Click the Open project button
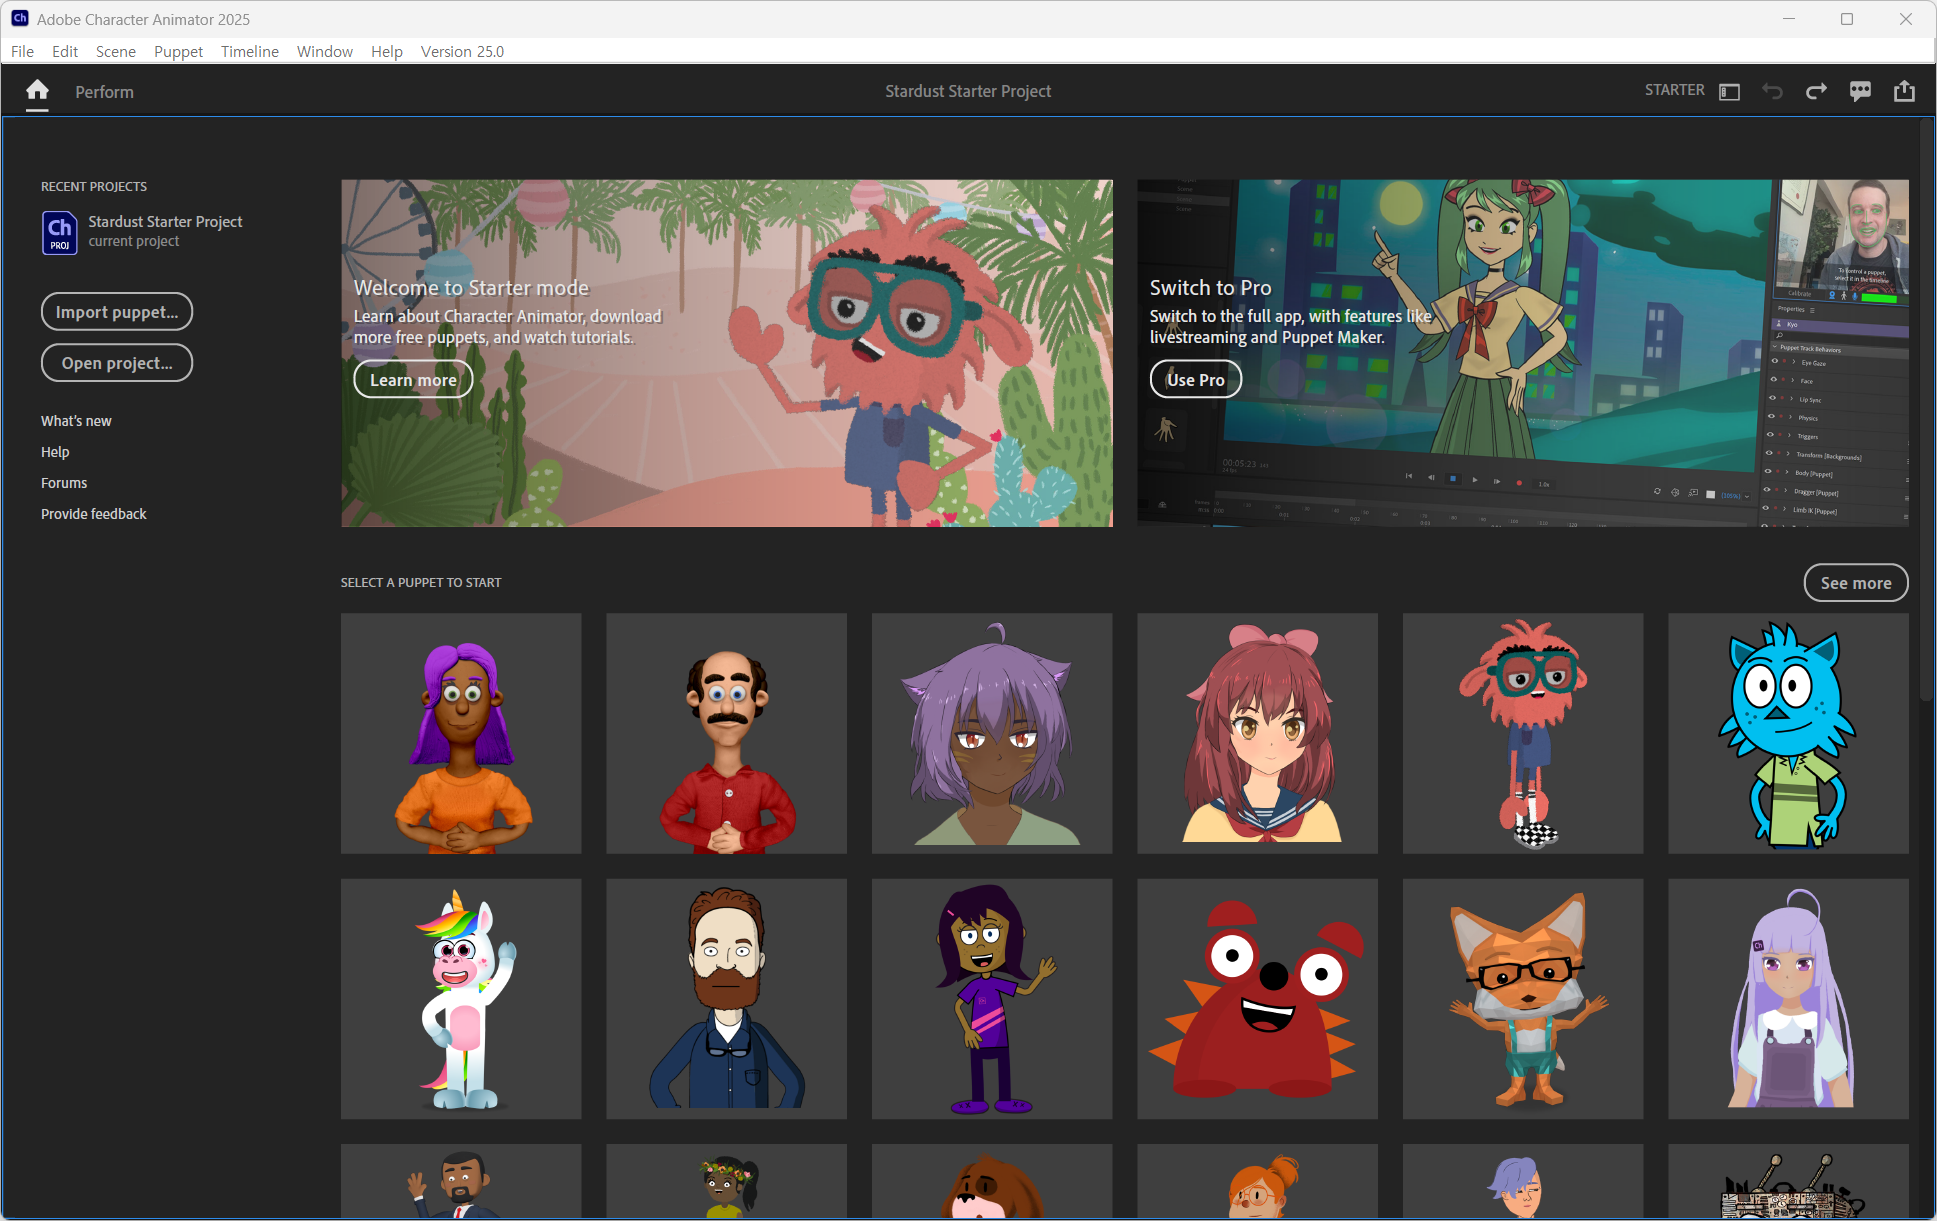1937x1221 pixels. click(117, 363)
